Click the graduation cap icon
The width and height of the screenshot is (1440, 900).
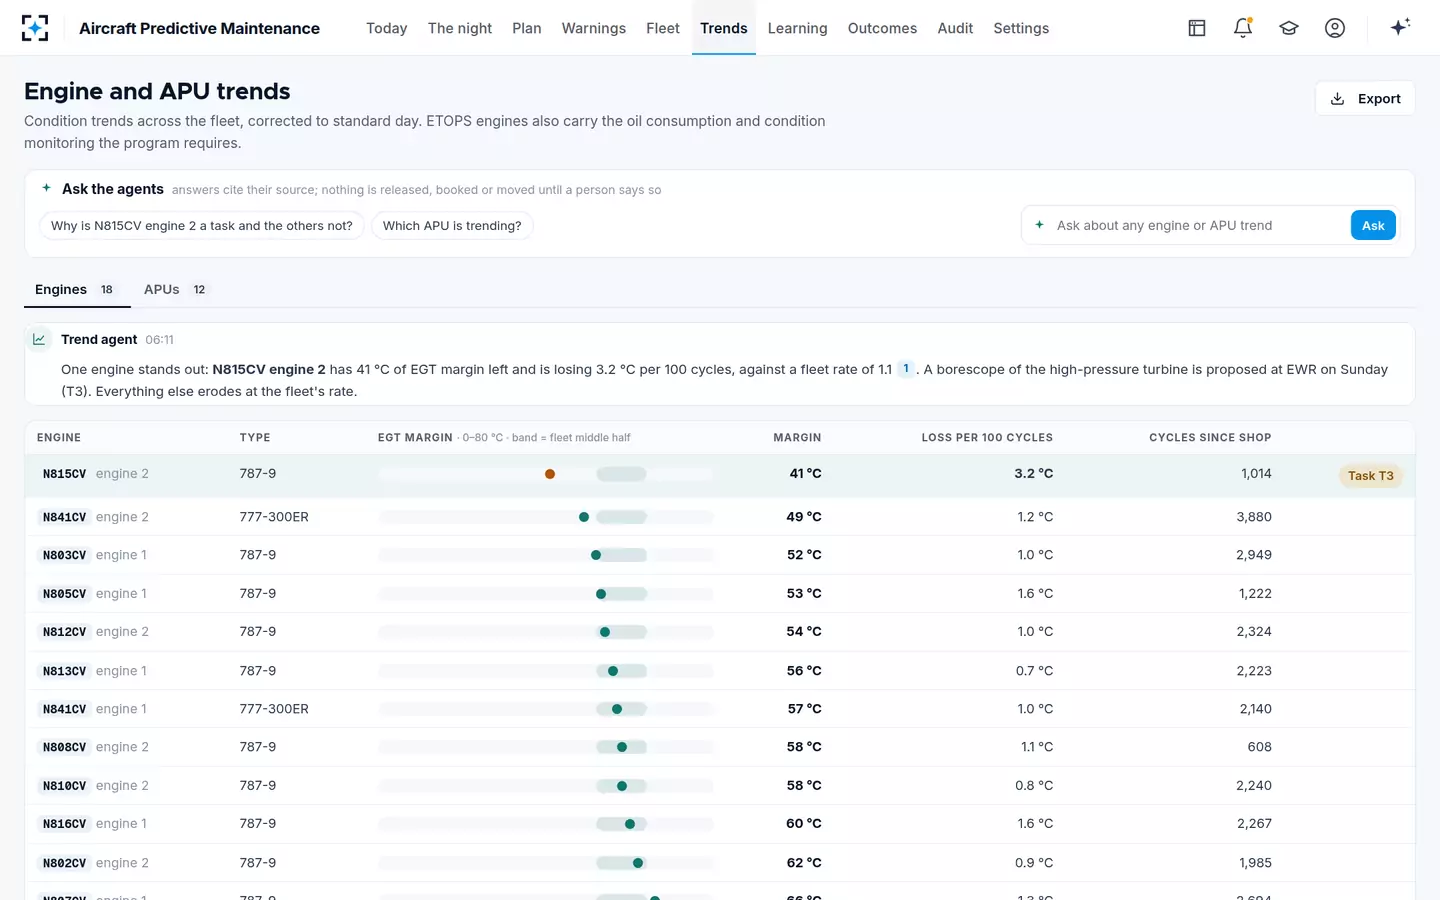point(1289,28)
